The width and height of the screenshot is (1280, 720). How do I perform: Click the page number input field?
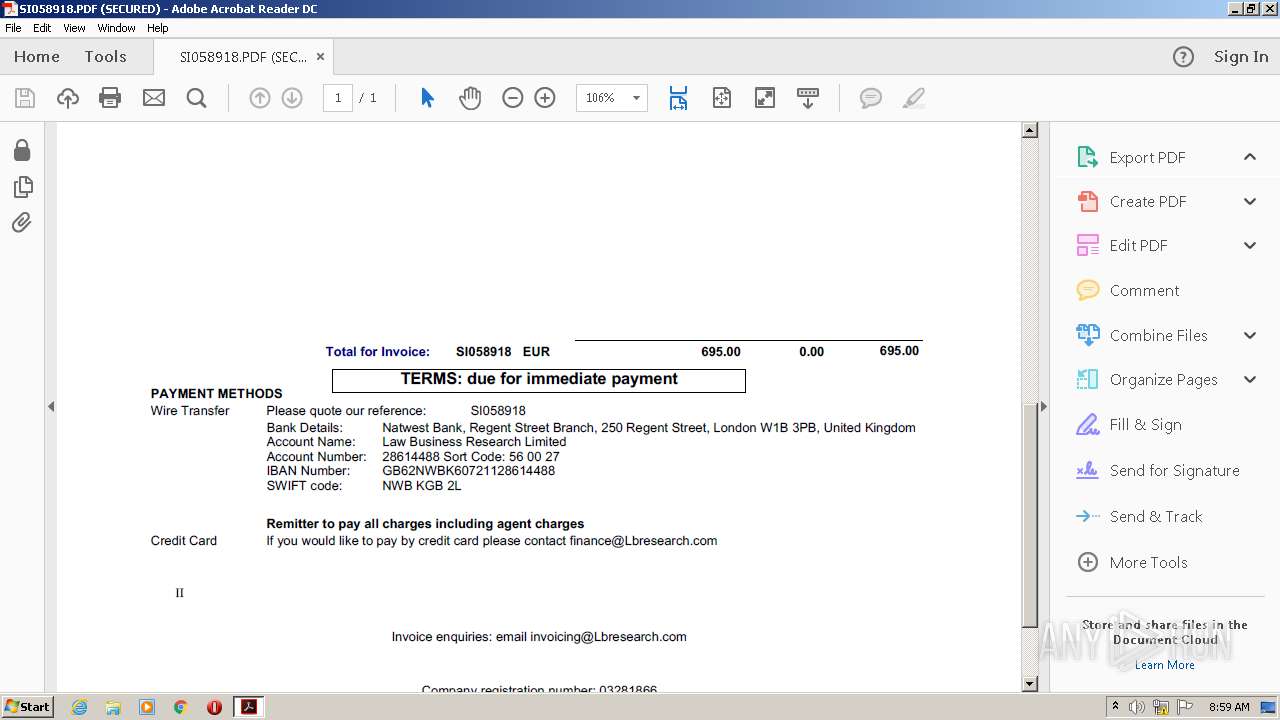338,98
